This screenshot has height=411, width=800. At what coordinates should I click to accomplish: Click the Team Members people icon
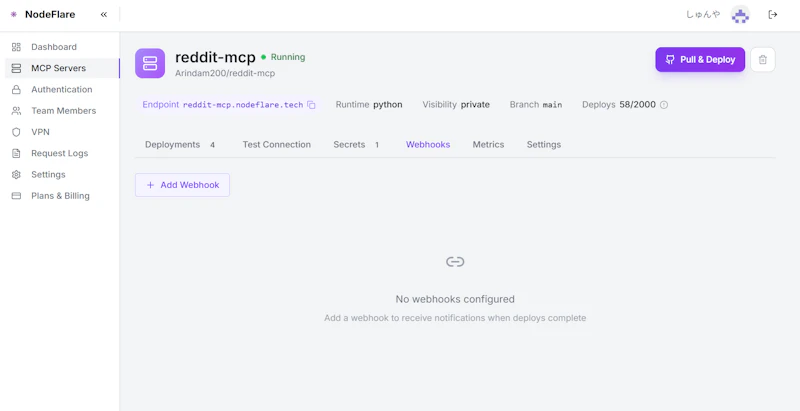16,111
